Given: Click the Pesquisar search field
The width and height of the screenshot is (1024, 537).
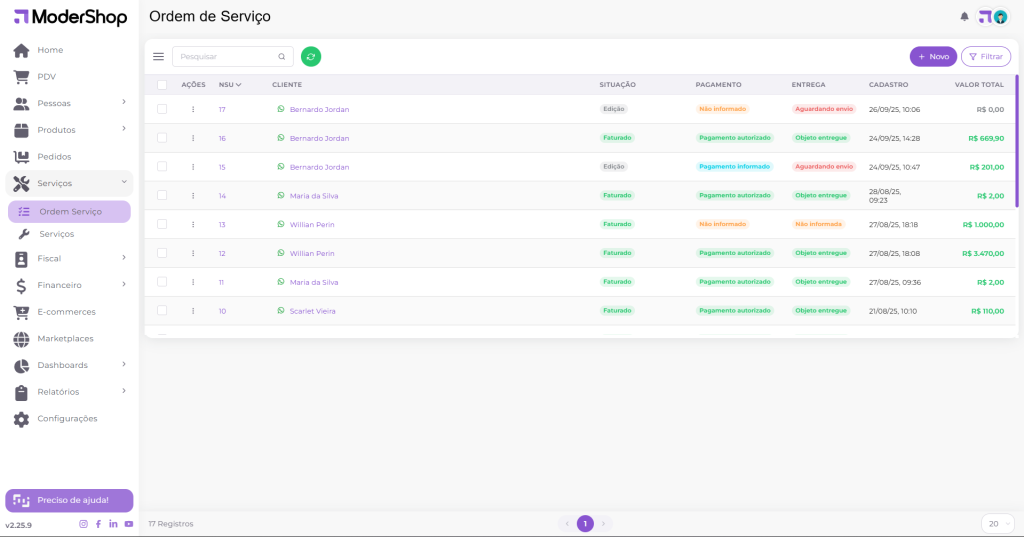Looking at the screenshot, I should (x=228, y=57).
